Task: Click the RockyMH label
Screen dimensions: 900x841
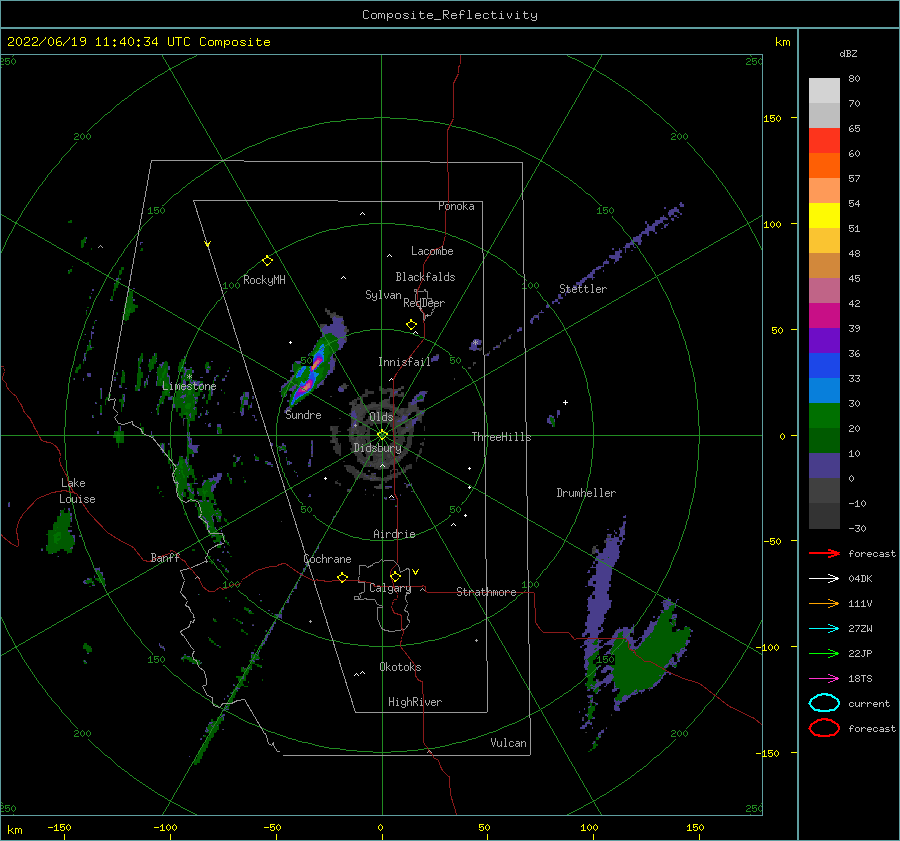Action: click(x=264, y=280)
